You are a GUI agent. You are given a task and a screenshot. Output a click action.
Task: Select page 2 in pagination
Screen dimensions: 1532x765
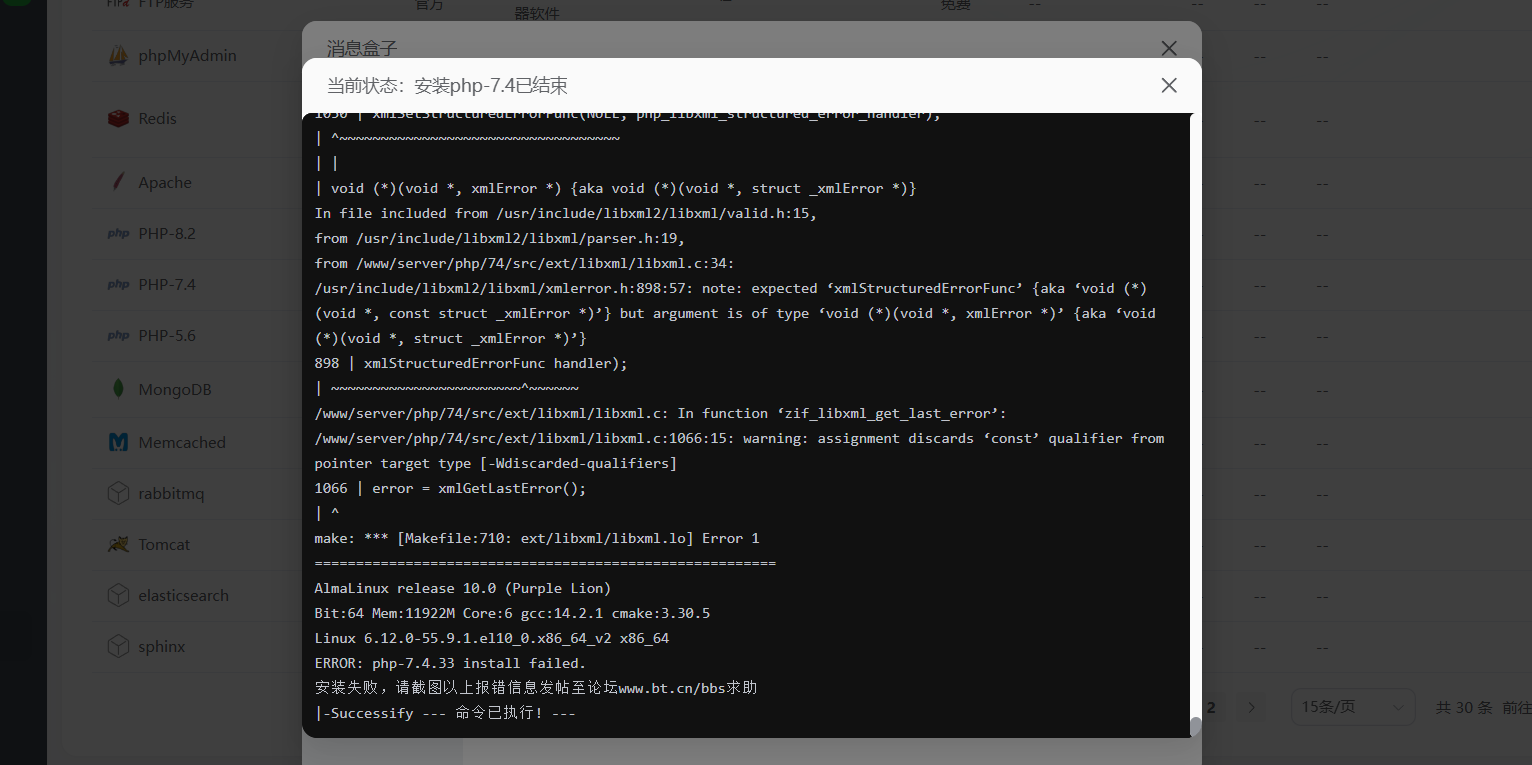coord(1211,708)
